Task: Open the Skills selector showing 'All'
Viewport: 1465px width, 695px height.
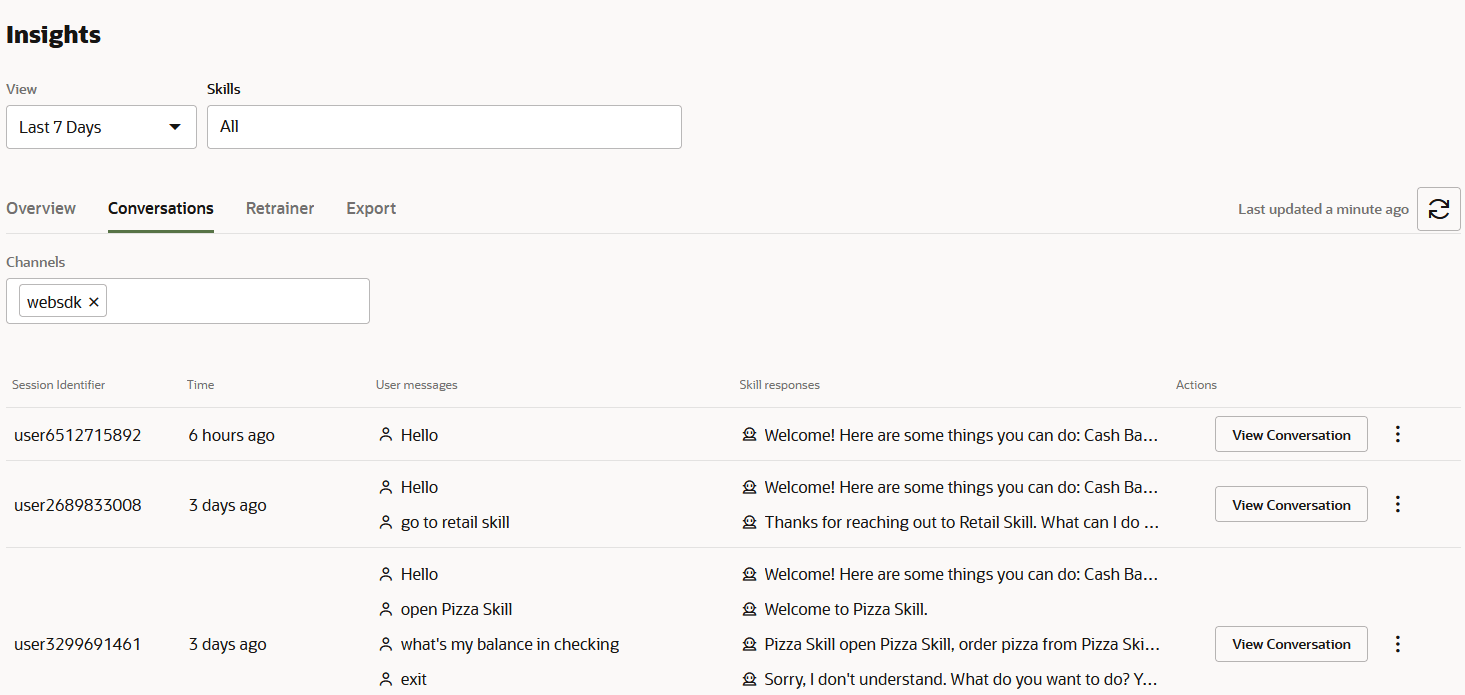Action: (x=444, y=127)
